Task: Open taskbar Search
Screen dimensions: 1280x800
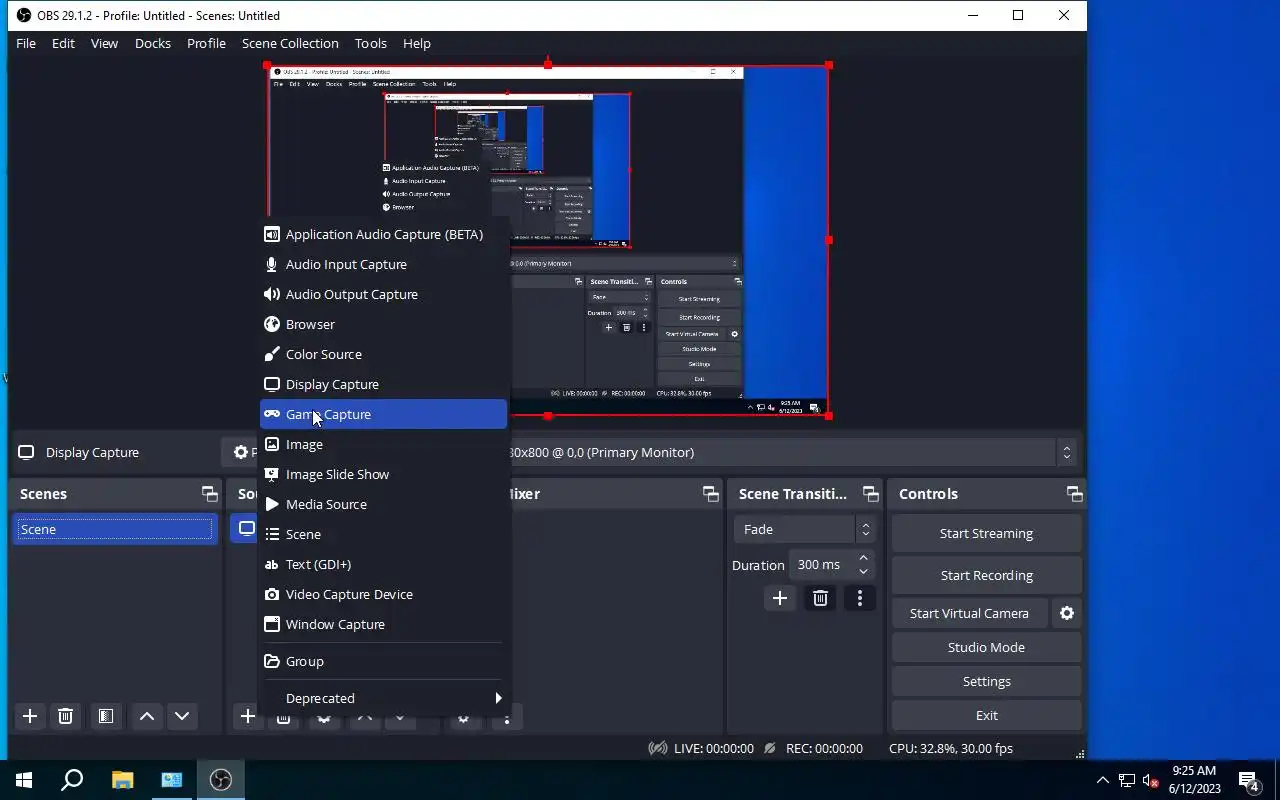Action: 72,780
